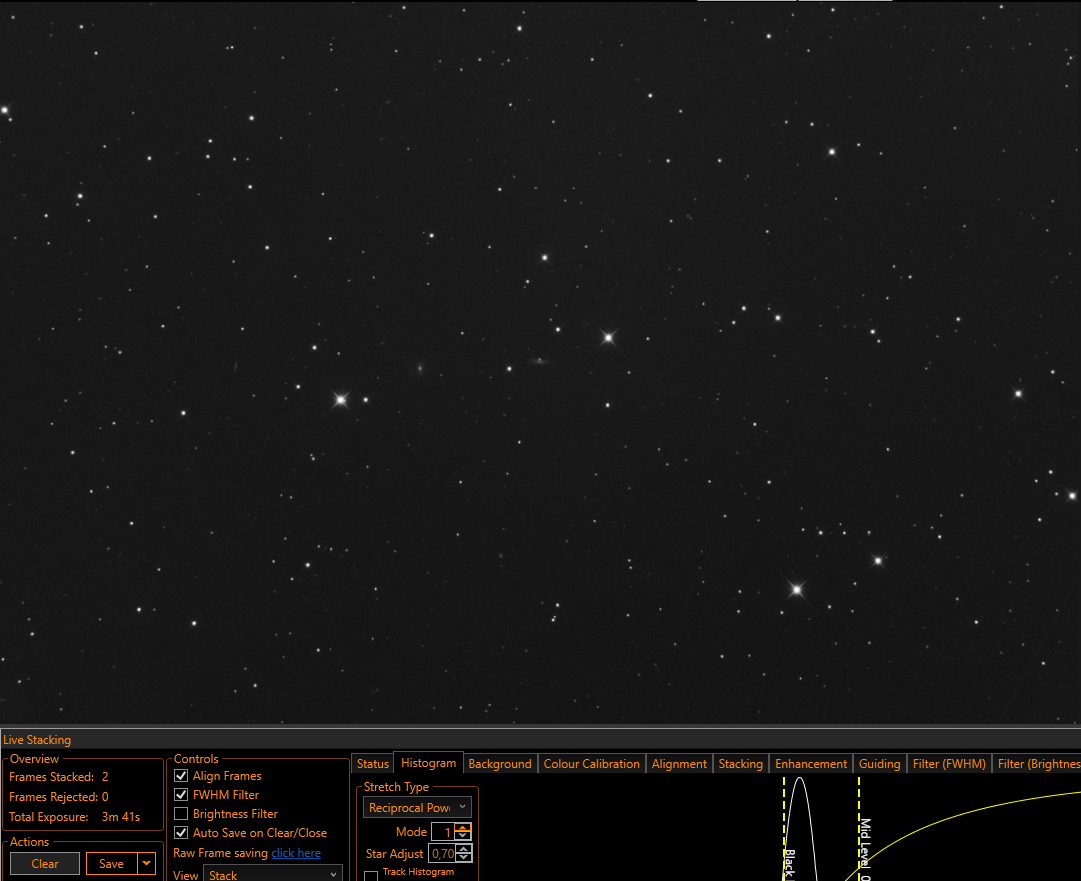Image resolution: width=1081 pixels, height=881 pixels.
Task: Click the Save button in Actions
Action: 111,864
